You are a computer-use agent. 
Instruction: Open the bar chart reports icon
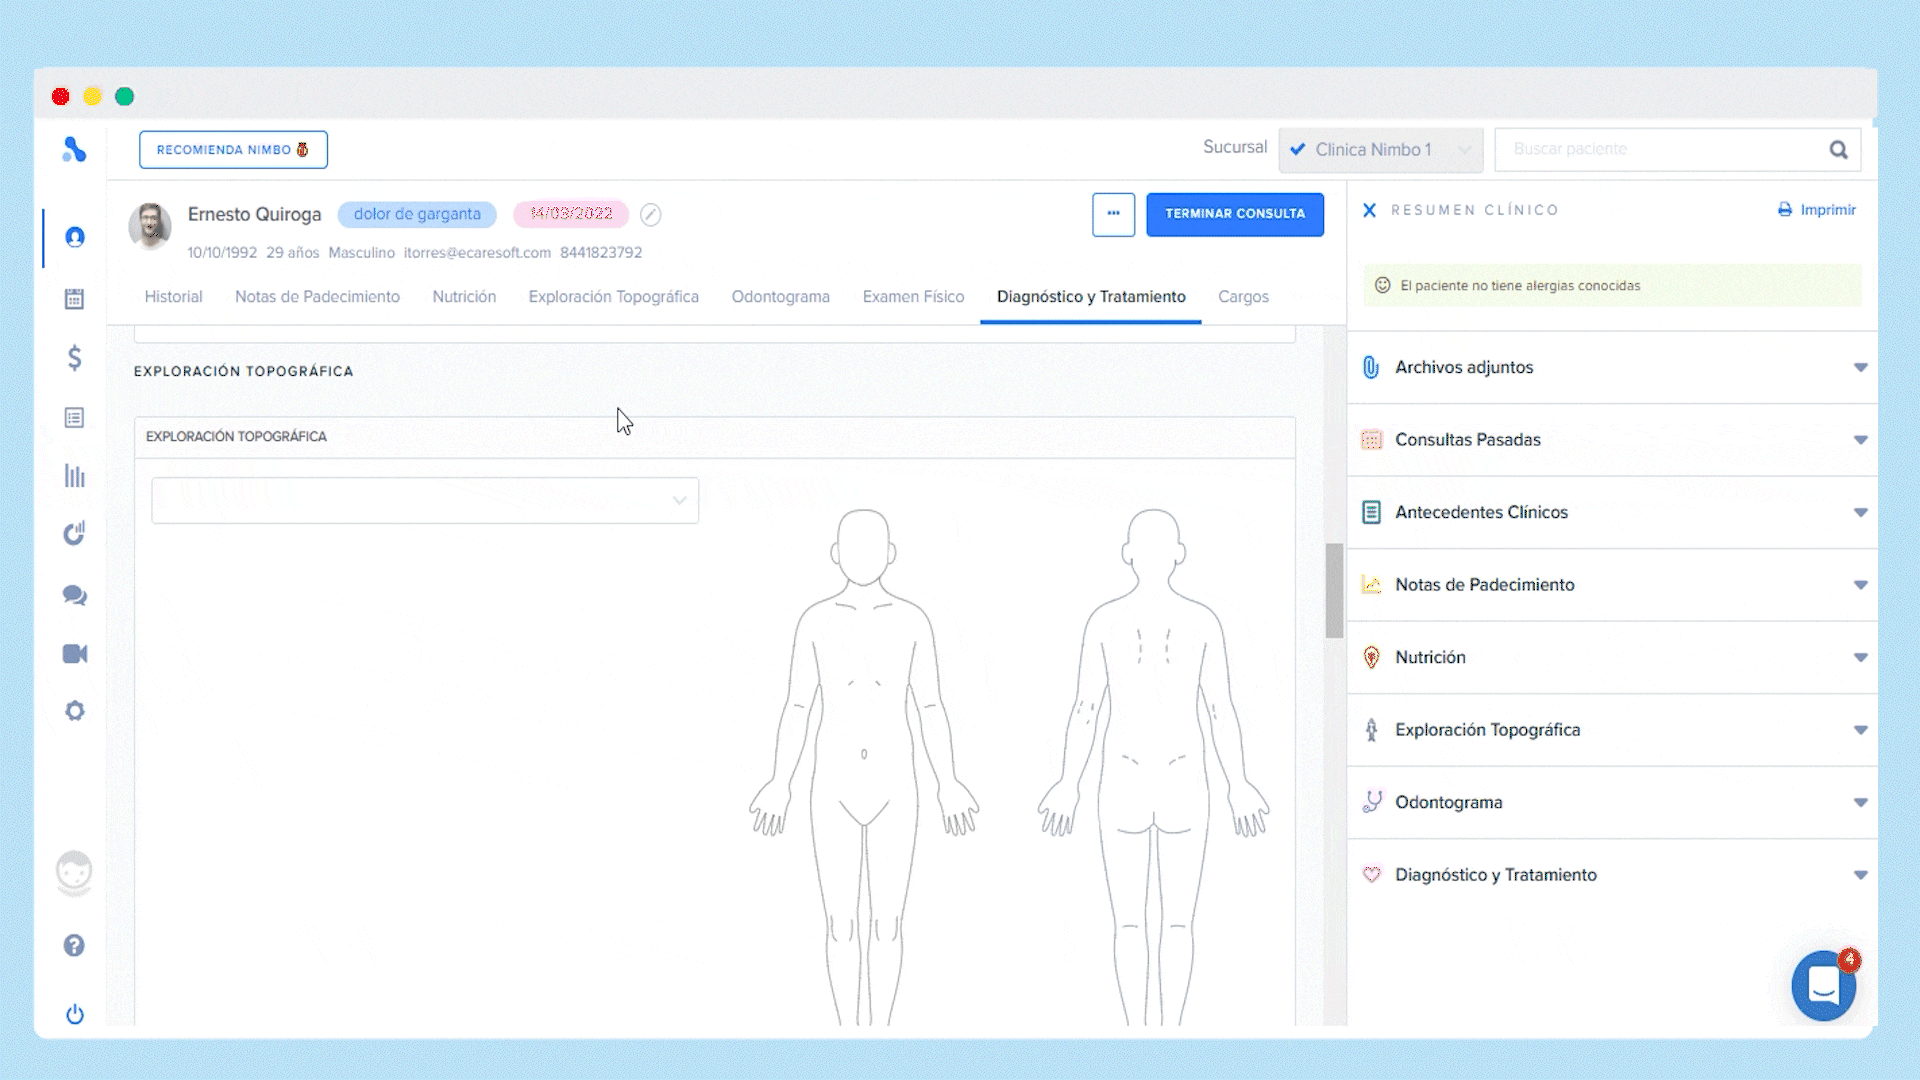pyautogui.click(x=74, y=476)
